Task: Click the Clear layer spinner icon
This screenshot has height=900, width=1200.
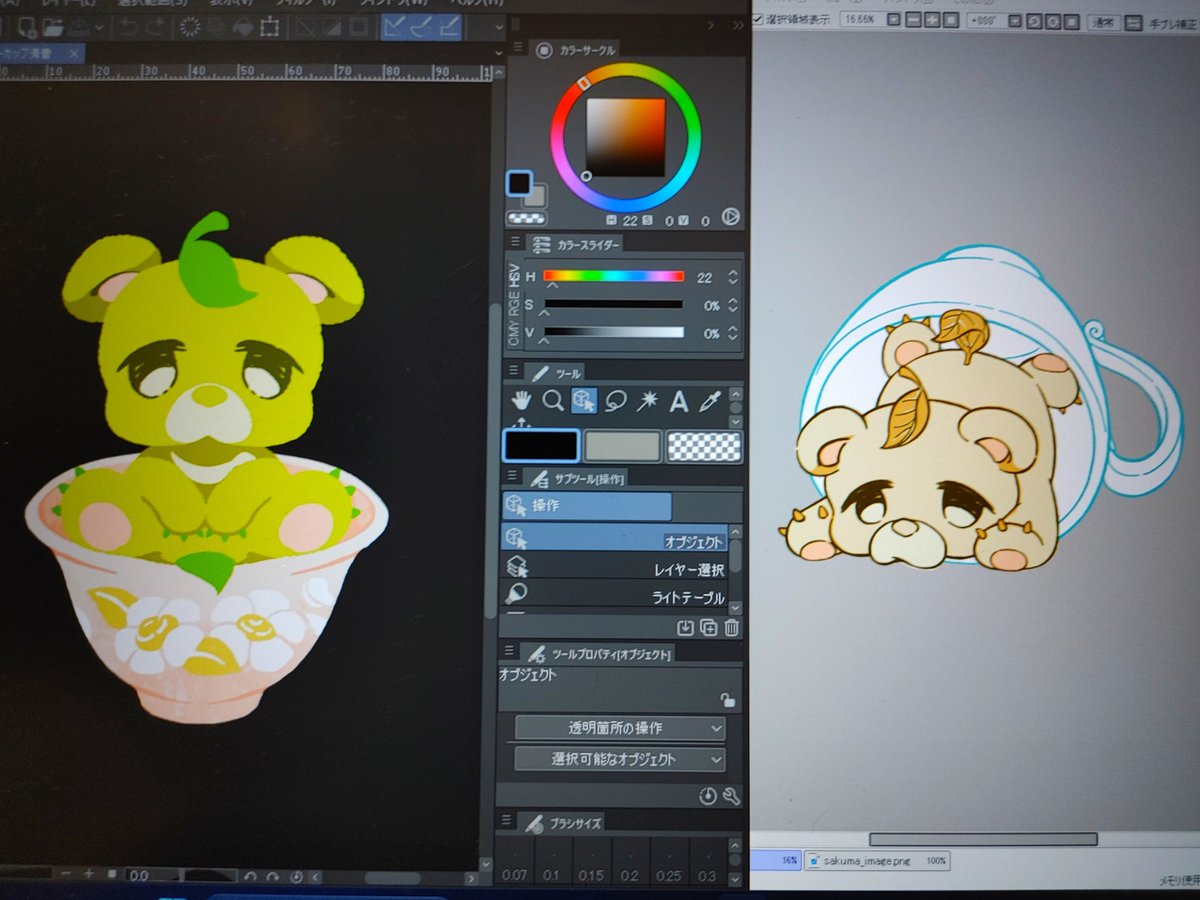Action: tap(190, 27)
